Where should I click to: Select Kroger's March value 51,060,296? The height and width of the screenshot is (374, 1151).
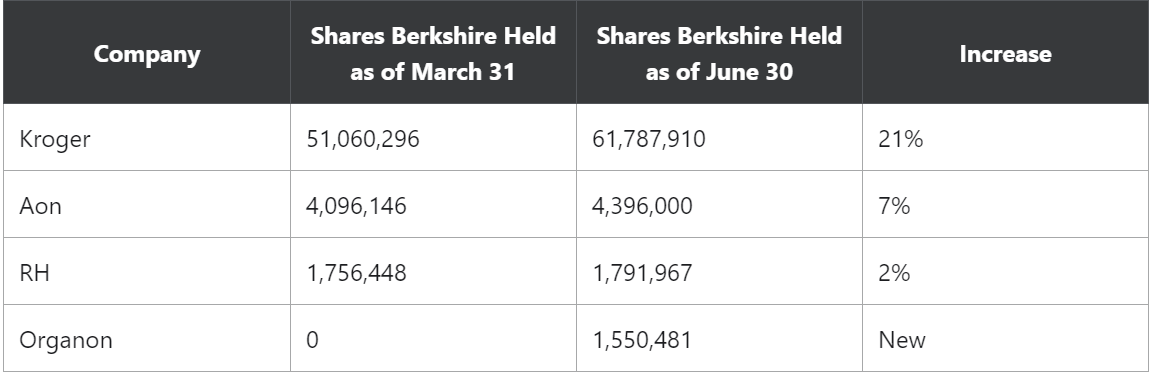[433, 138]
